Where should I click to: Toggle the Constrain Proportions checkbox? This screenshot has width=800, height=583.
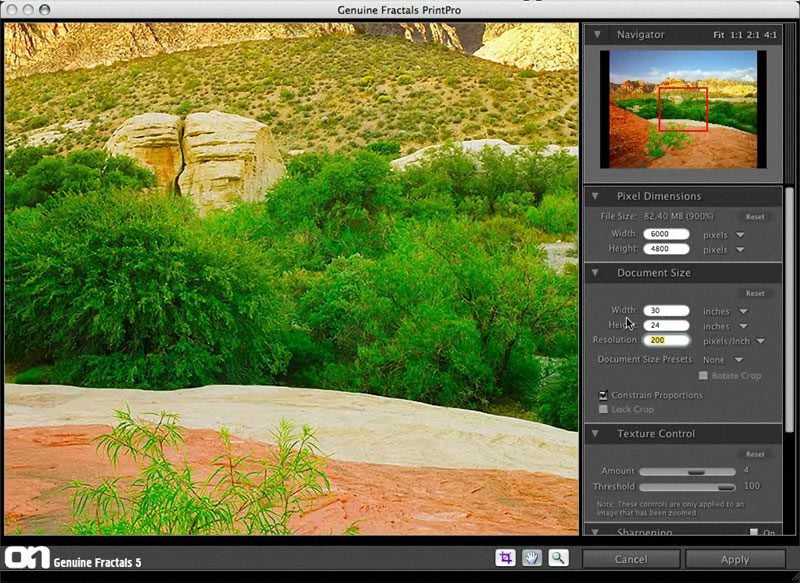tap(603, 395)
